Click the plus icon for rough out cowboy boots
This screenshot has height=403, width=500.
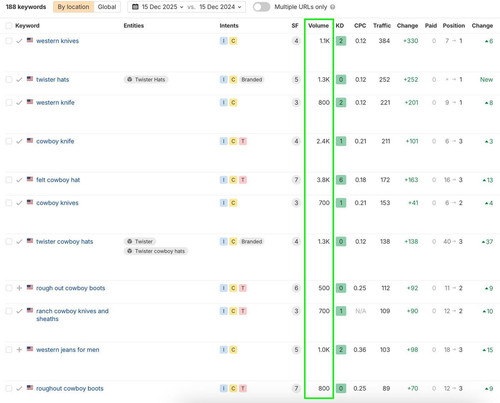coord(19,288)
